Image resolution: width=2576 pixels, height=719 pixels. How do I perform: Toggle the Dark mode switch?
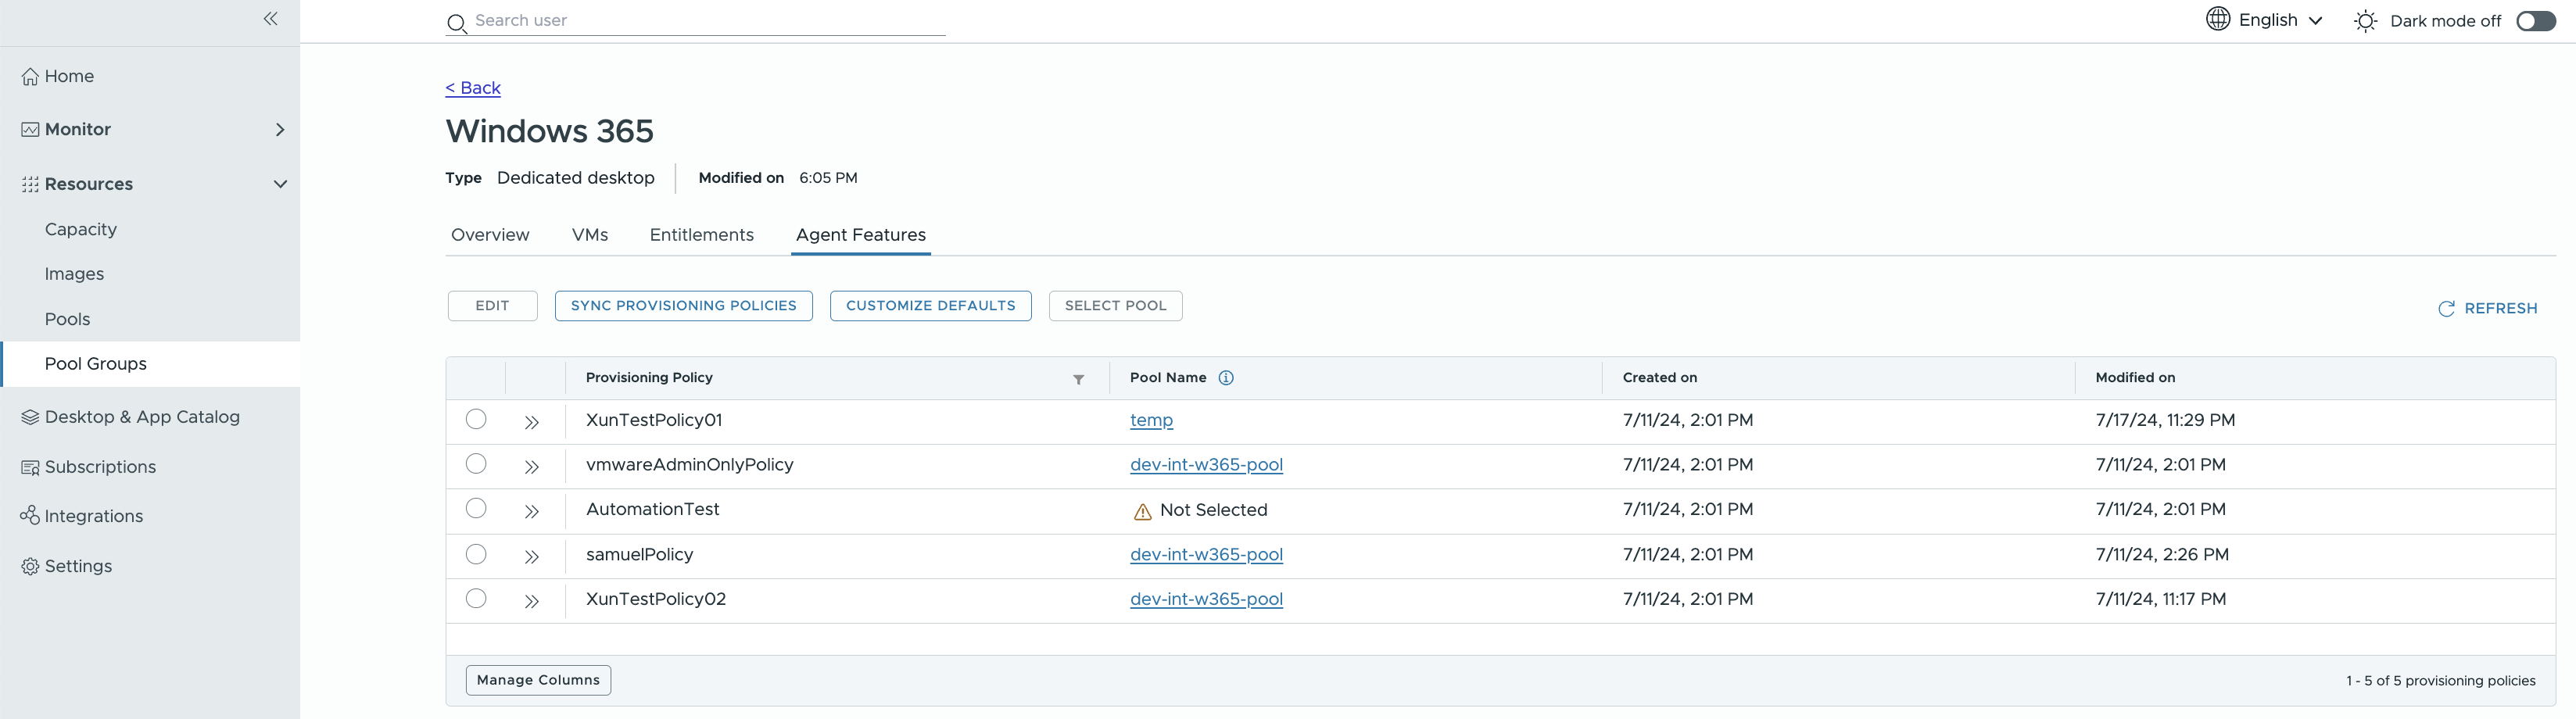pos(2535,21)
